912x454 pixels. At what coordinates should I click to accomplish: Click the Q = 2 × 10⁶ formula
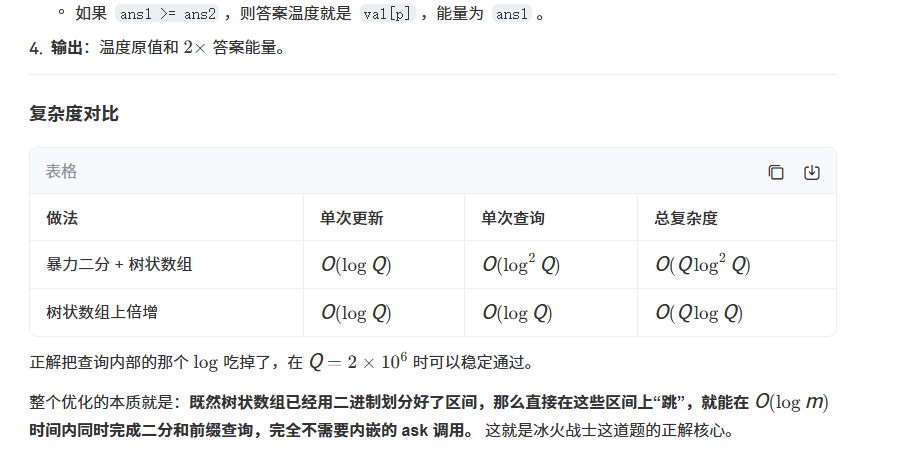[x=358, y=362]
